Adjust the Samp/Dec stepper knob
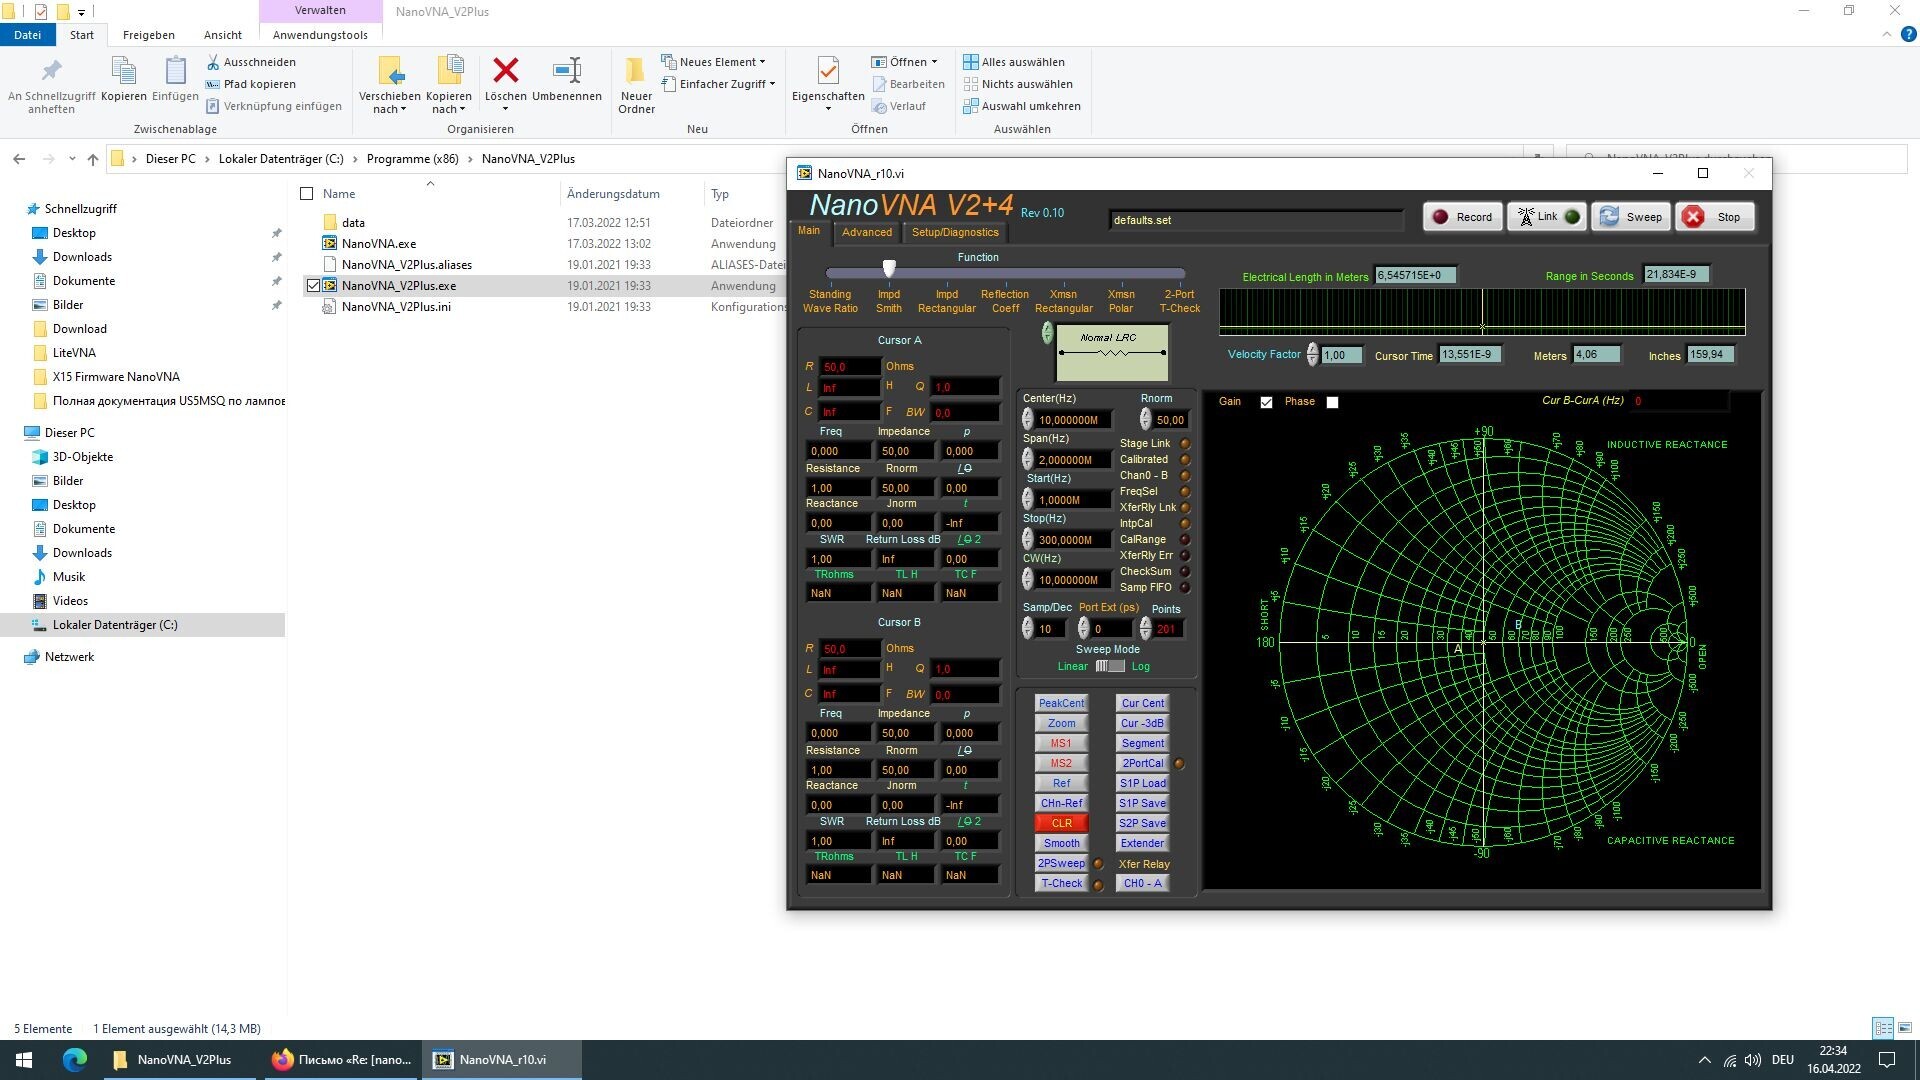 (x=1027, y=629)
